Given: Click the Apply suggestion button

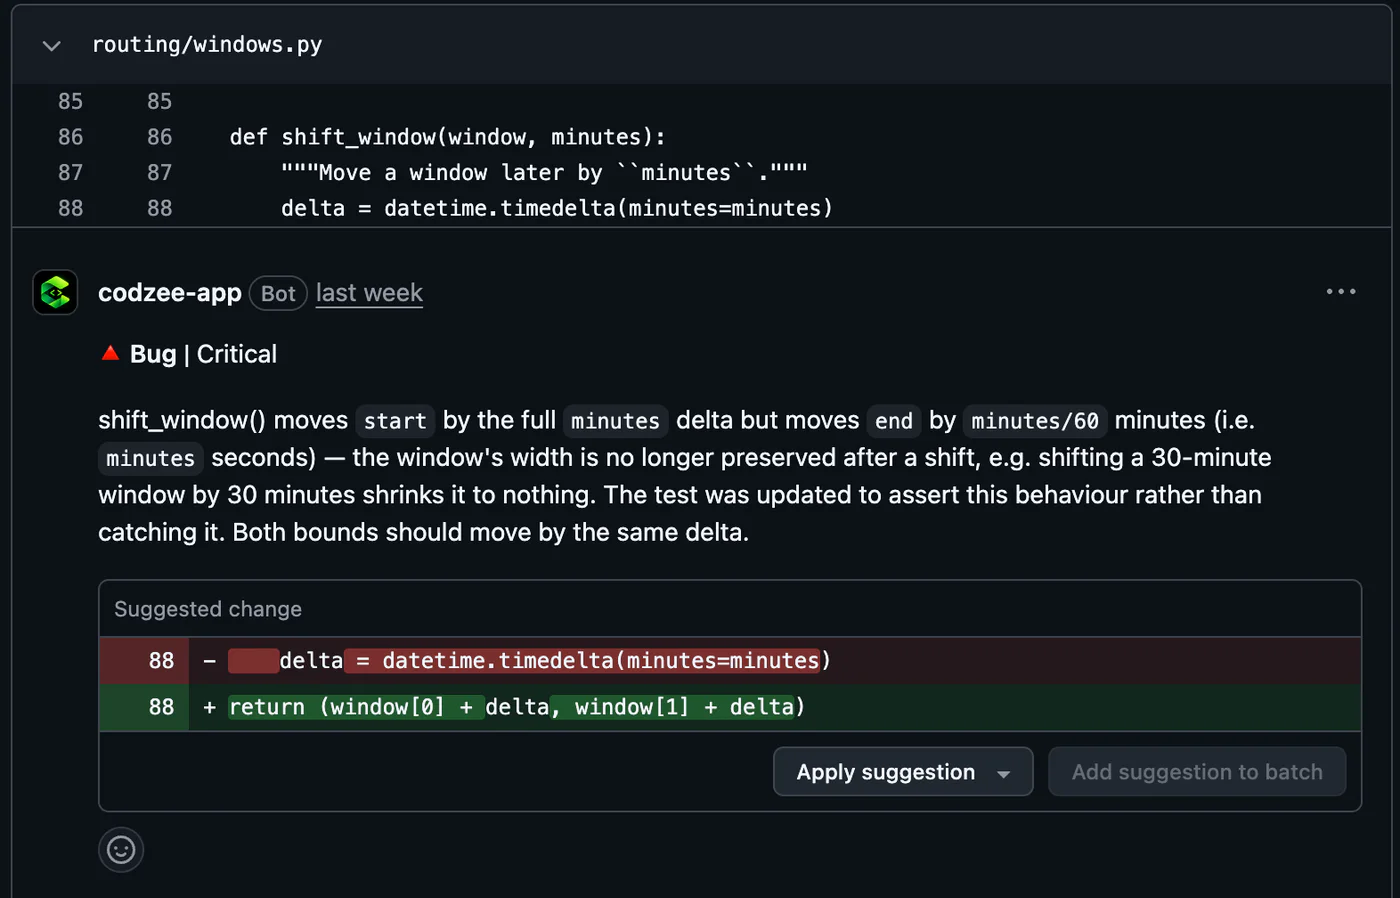Looking at the screenshot, I should coord(885,772).
